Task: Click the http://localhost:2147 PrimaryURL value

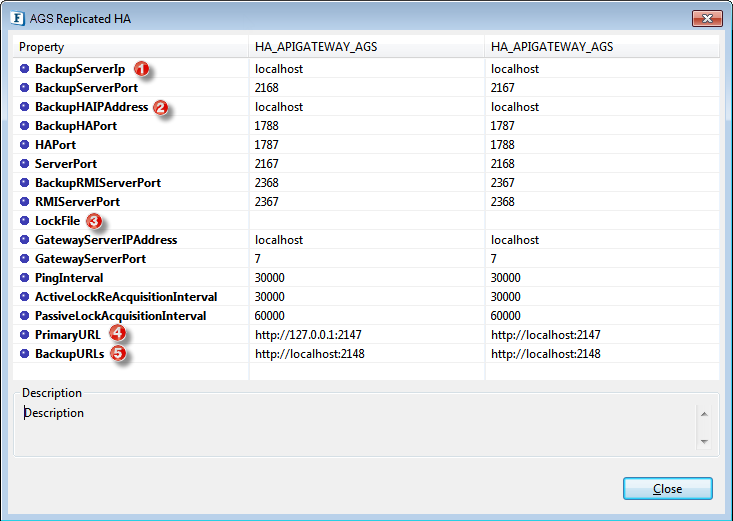Action: 546,334
